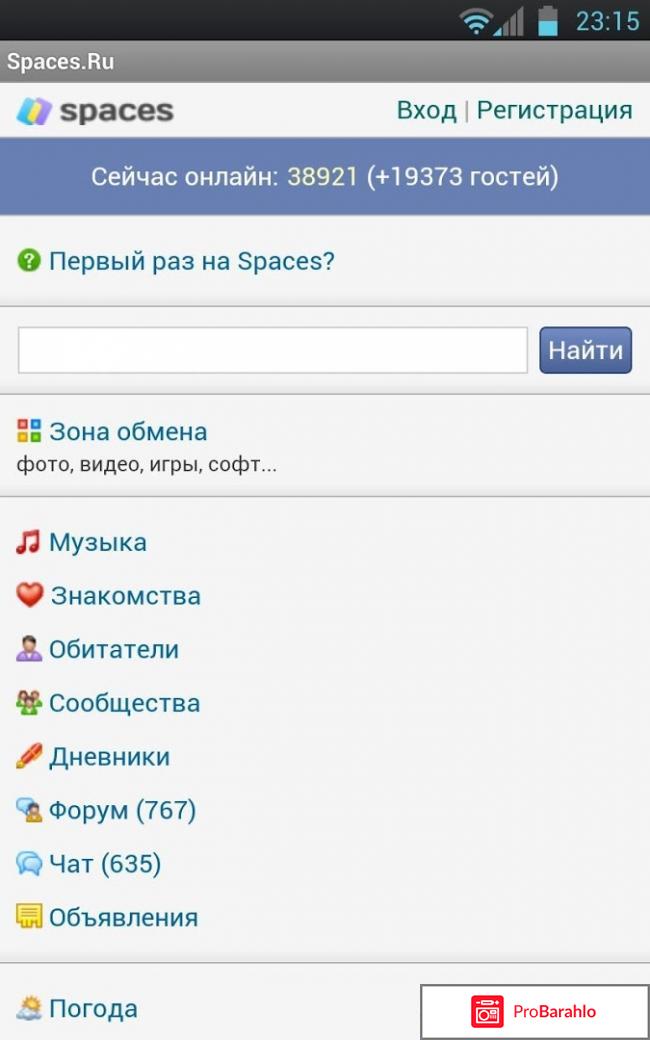Select the chat bubble icon beside Чат
650x1040 pixels.
[27, 864]
